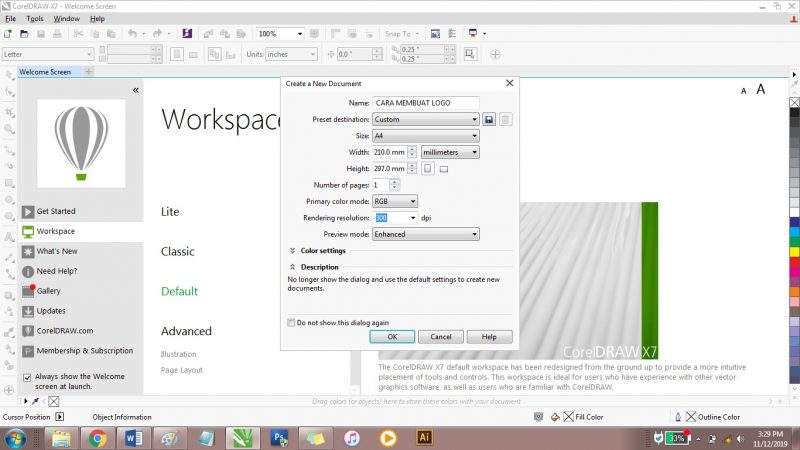Click the Cursor Position arrow in status bar
Image resolution: width=800 pixels, height=450 pixels.
(x=60, y=417)
